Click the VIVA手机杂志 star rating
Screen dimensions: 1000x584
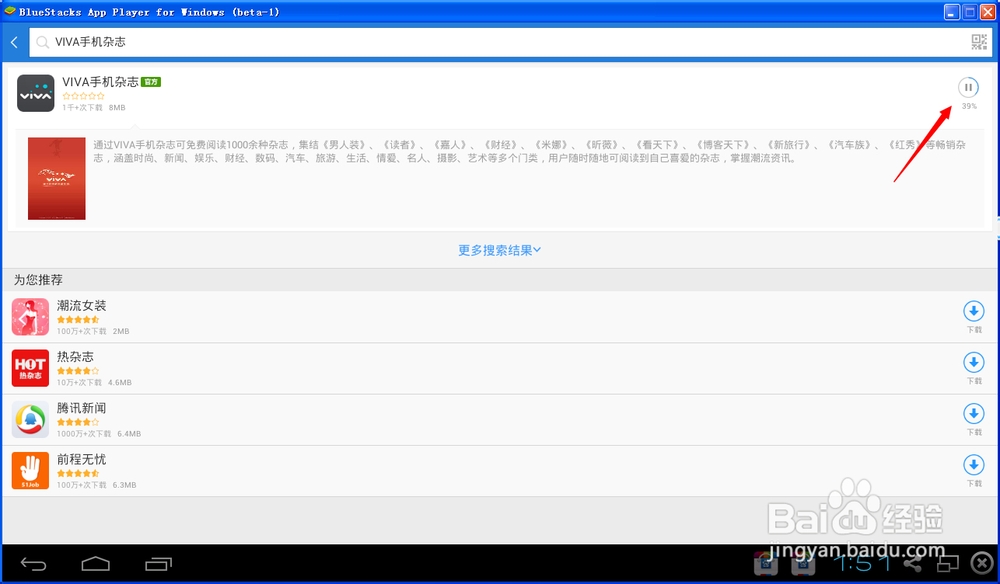[x=84, y=96]
